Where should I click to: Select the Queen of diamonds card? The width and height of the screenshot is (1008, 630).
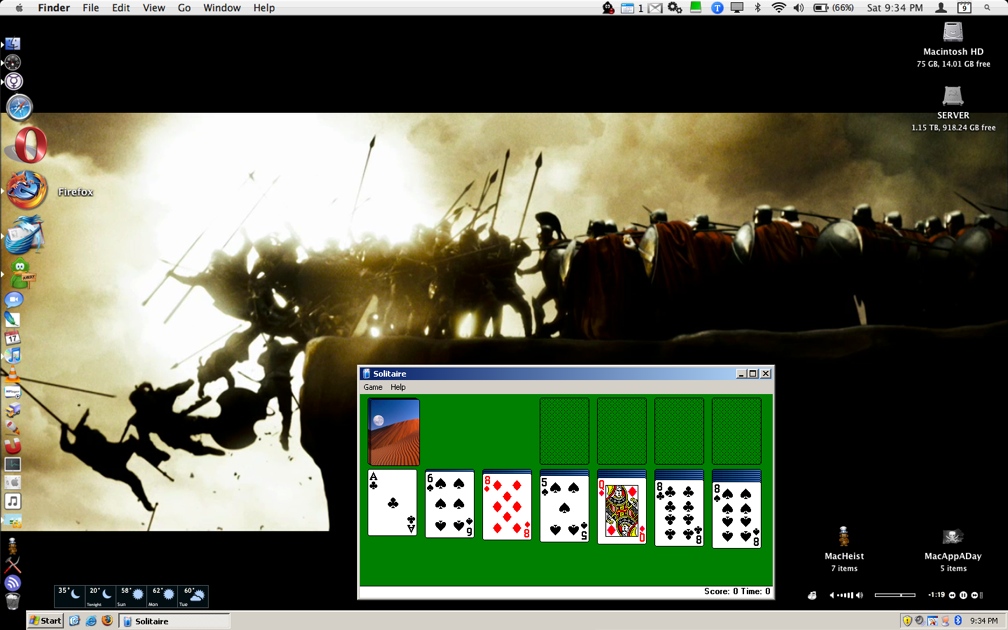[x=622, y=510]
